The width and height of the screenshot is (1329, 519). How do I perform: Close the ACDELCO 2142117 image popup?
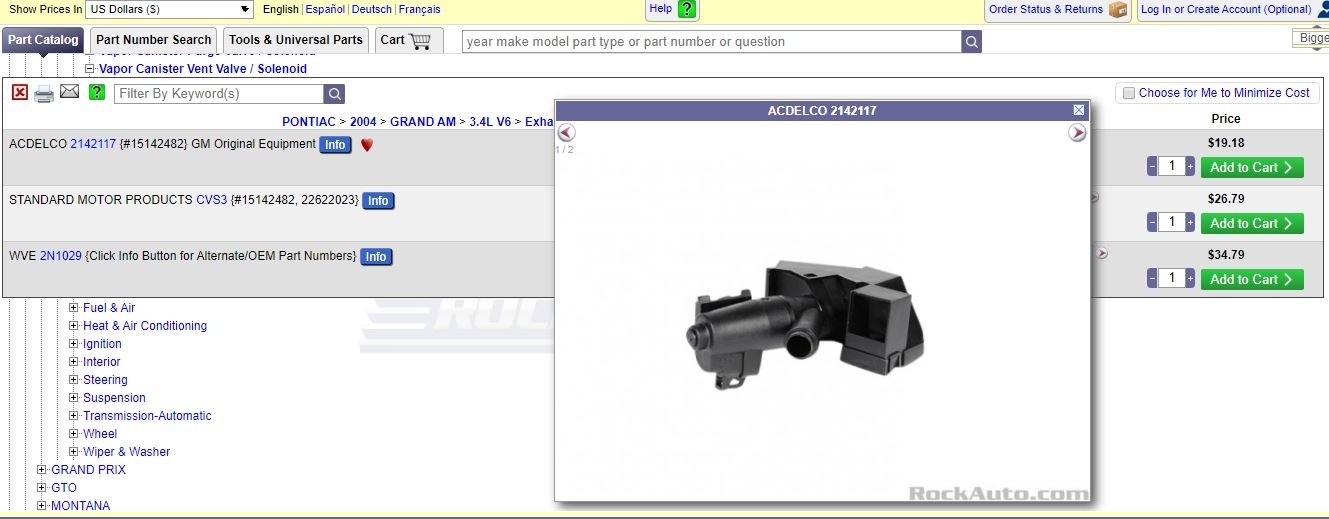pos(1078,110)
